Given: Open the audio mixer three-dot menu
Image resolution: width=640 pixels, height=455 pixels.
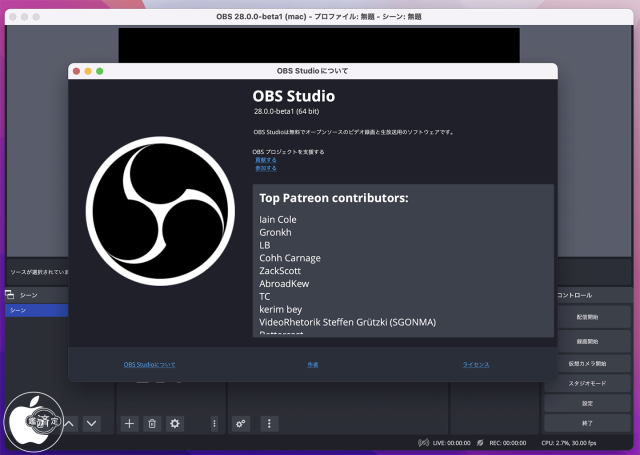Looking at the screenshot, I should click(269, 424).
